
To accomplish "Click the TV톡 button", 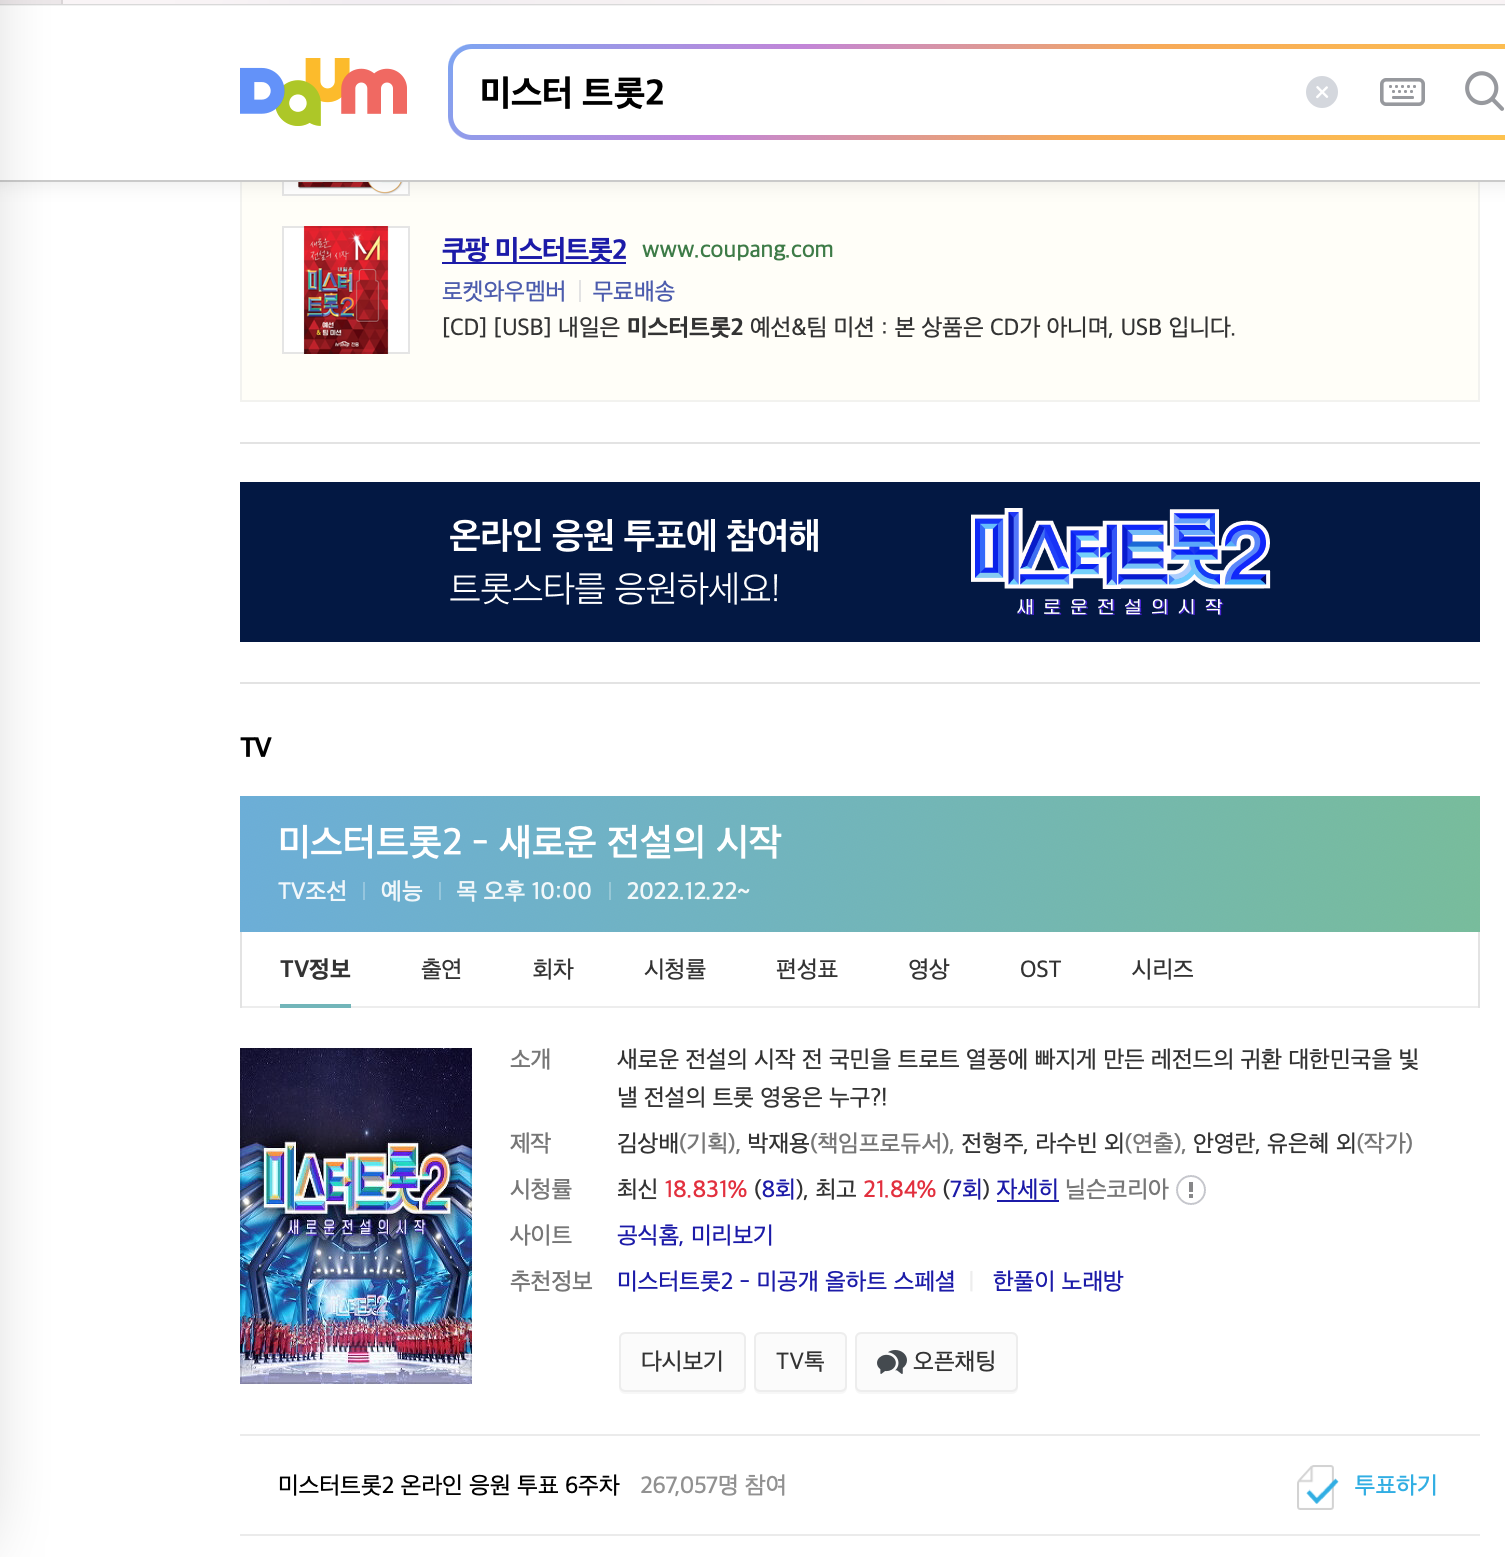I will (800, 1361).
